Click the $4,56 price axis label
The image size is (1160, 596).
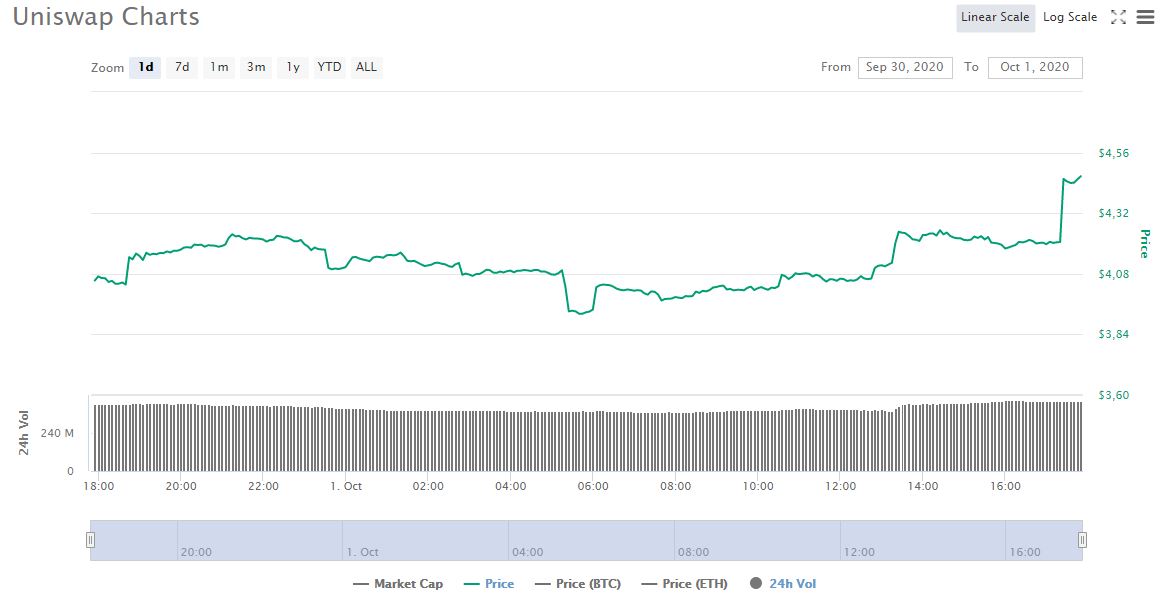(1113, 153)
